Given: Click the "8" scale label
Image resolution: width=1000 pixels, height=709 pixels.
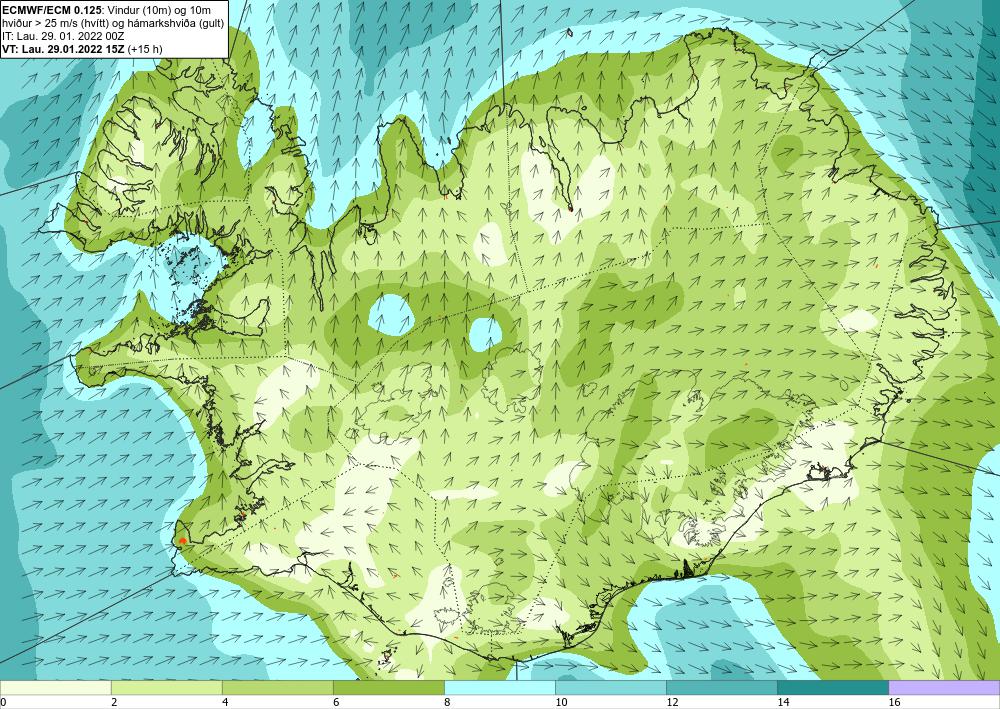Looking at the screenshot, I should (x=448, y=702).
